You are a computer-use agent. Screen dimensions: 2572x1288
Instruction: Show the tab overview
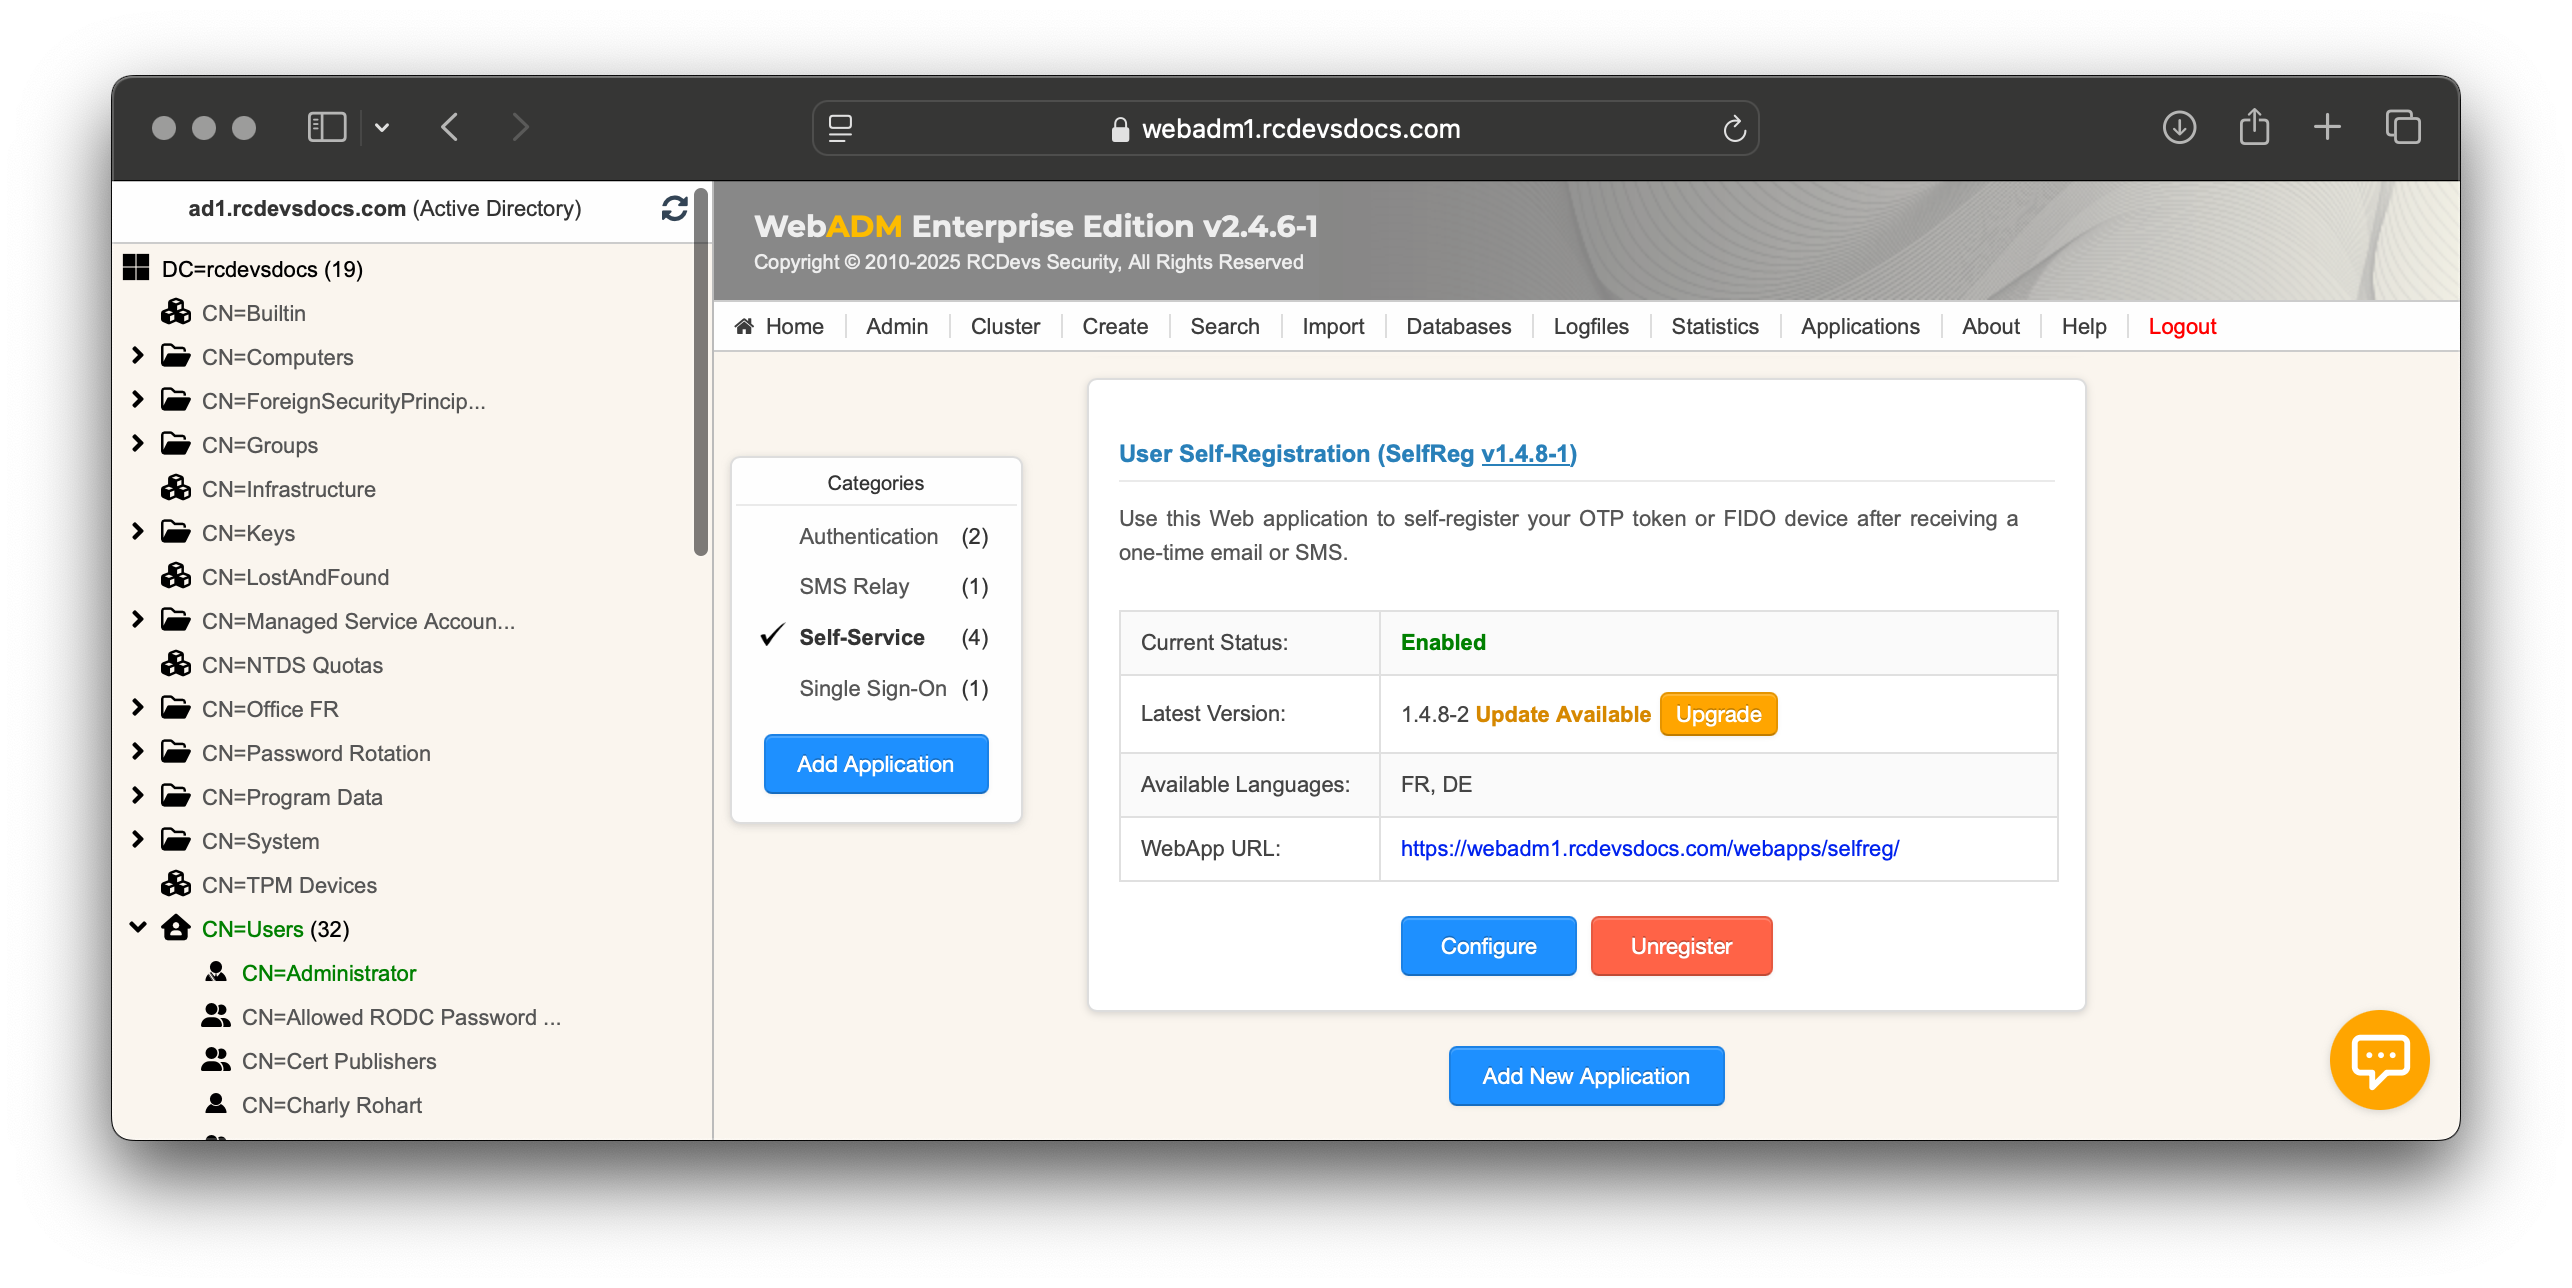[x=2403, y=127]
